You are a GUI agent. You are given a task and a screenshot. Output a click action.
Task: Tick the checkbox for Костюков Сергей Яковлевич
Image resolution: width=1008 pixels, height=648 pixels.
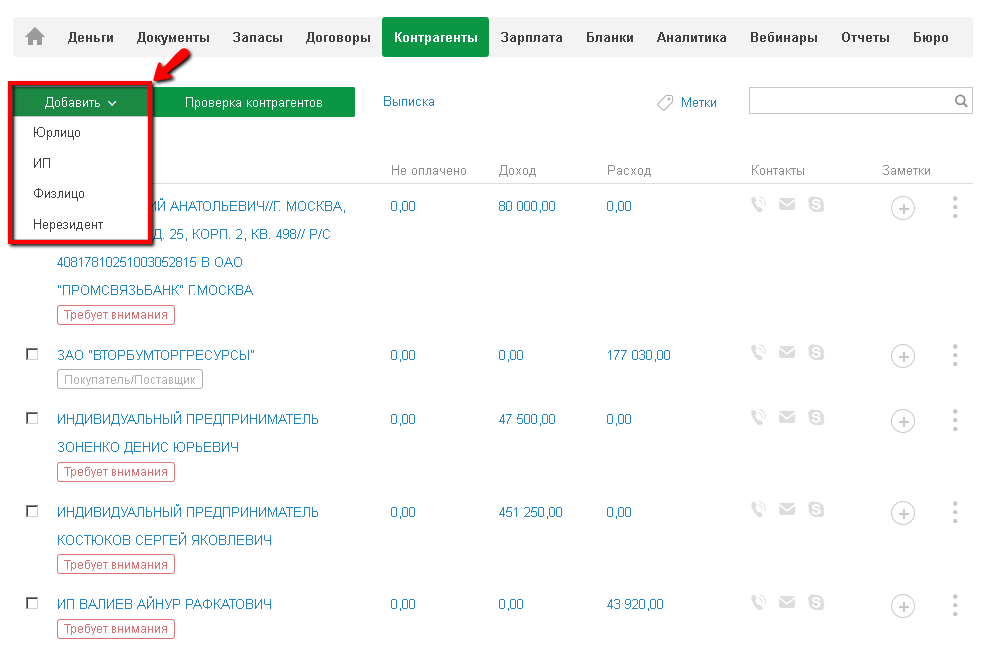(32, 510)
